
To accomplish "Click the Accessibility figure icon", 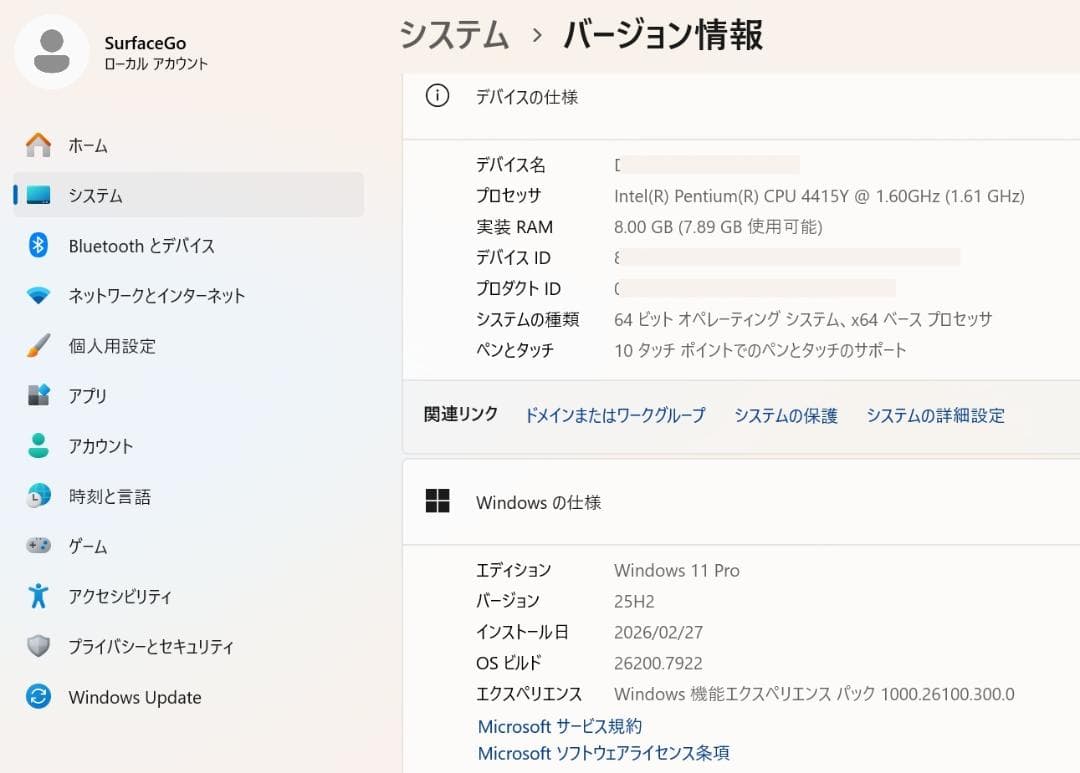I will (x=39, y=596).
